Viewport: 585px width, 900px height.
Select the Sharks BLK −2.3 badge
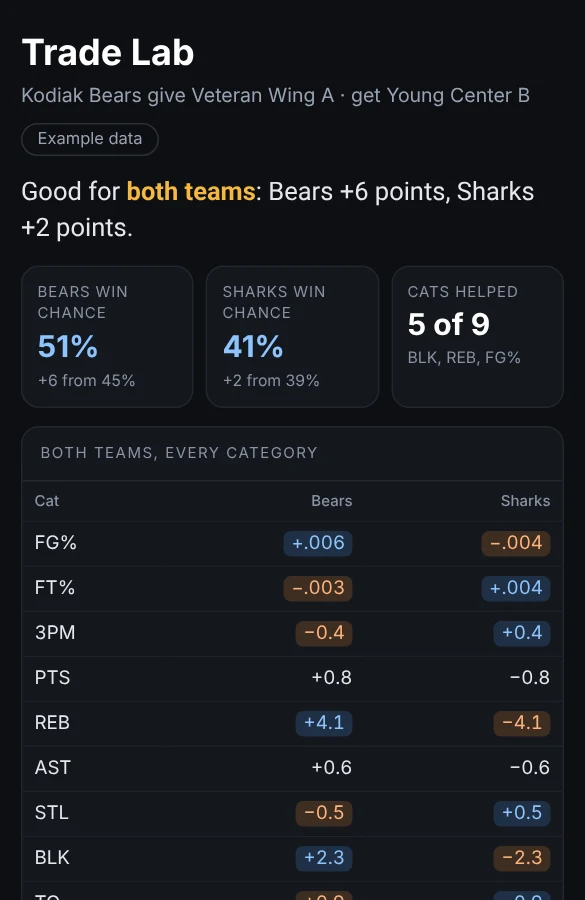522,858
